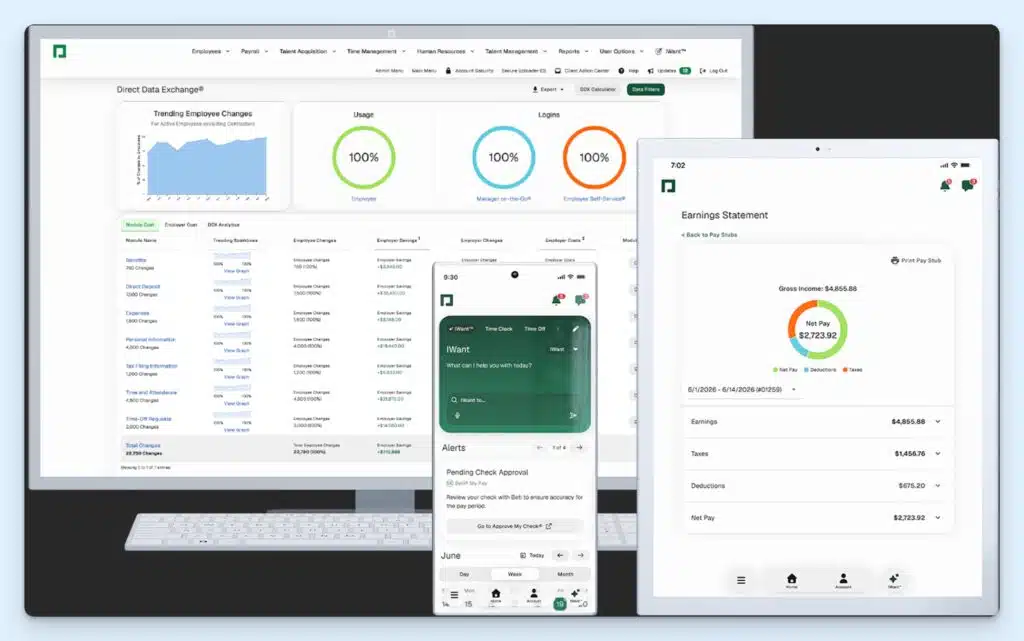Open chat messages icon on the phone
This screenshot has height=641, width=1024.
click(581, 300)
